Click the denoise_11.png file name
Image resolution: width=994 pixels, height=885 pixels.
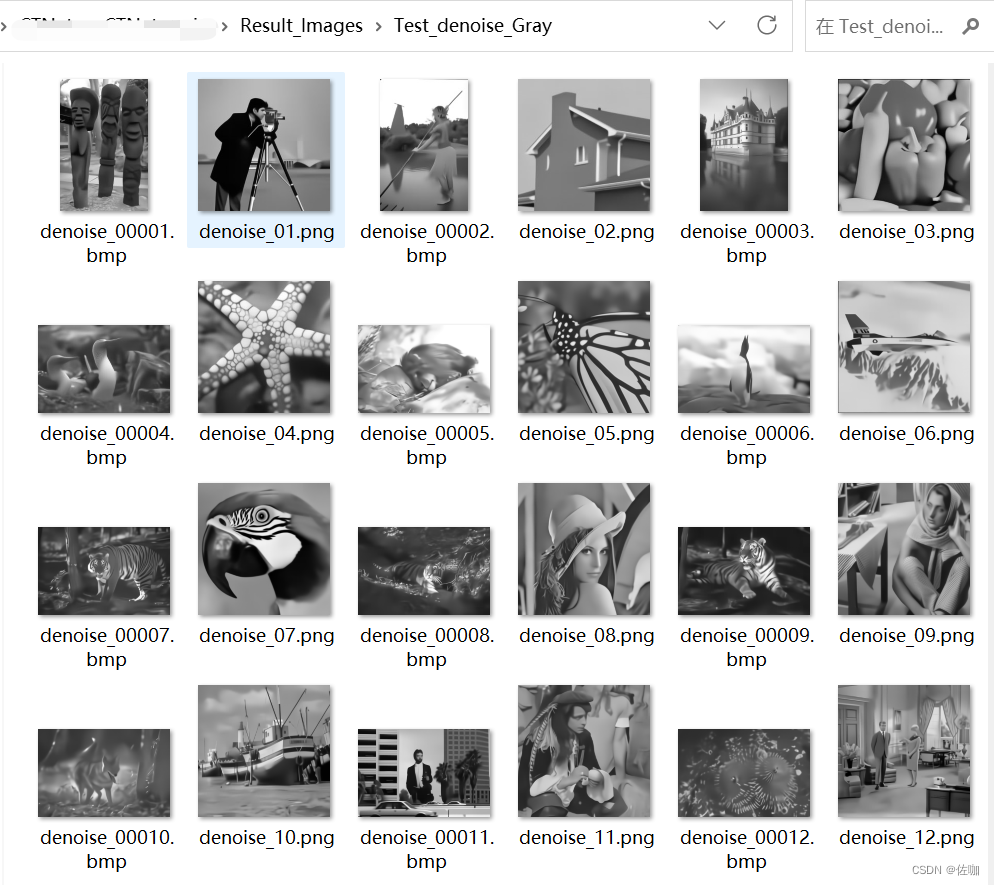(x=586, y=838)
